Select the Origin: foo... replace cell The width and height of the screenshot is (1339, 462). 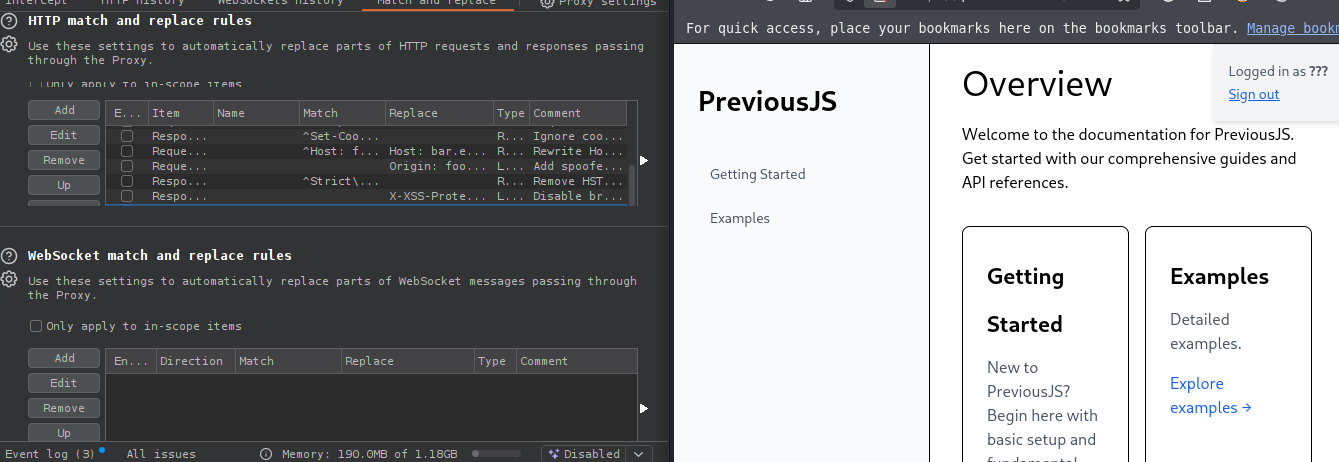[x=439, y=166]
